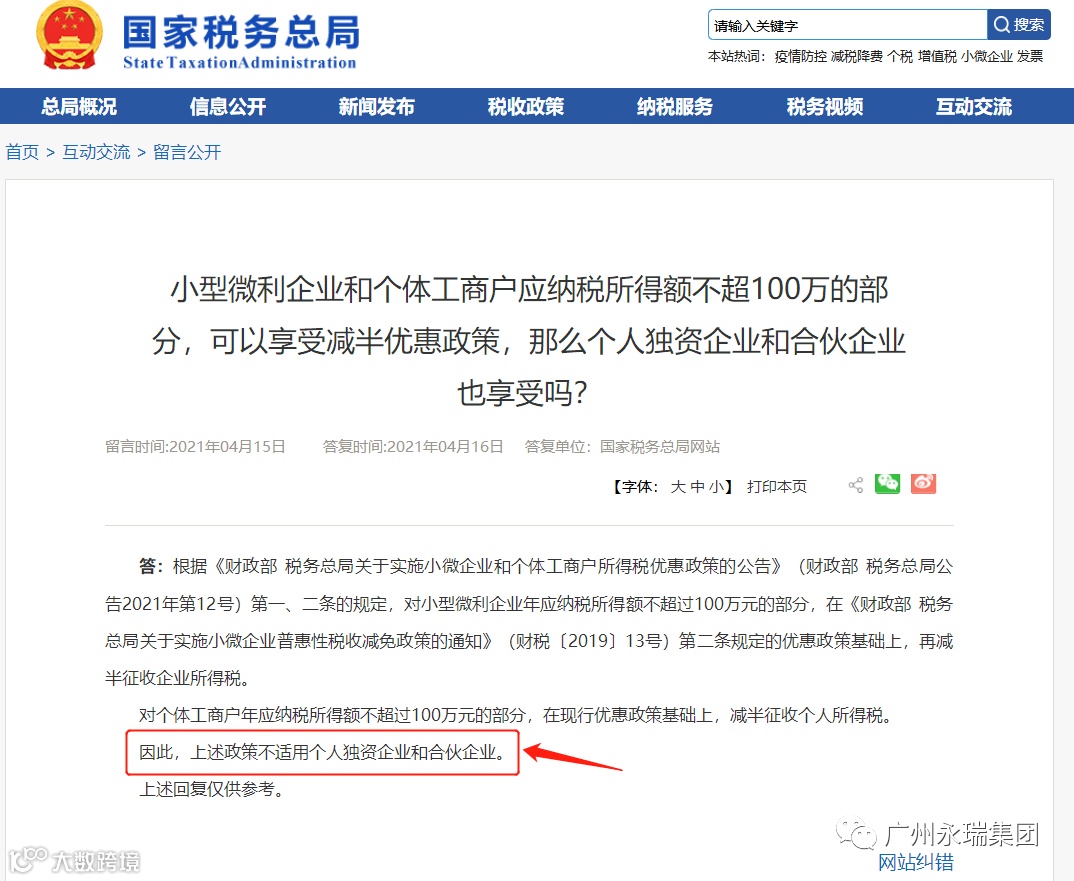This screenshot has width=1074, height=881.
Task: Open the 信息公开 menu
Action: tap(228, 106)
